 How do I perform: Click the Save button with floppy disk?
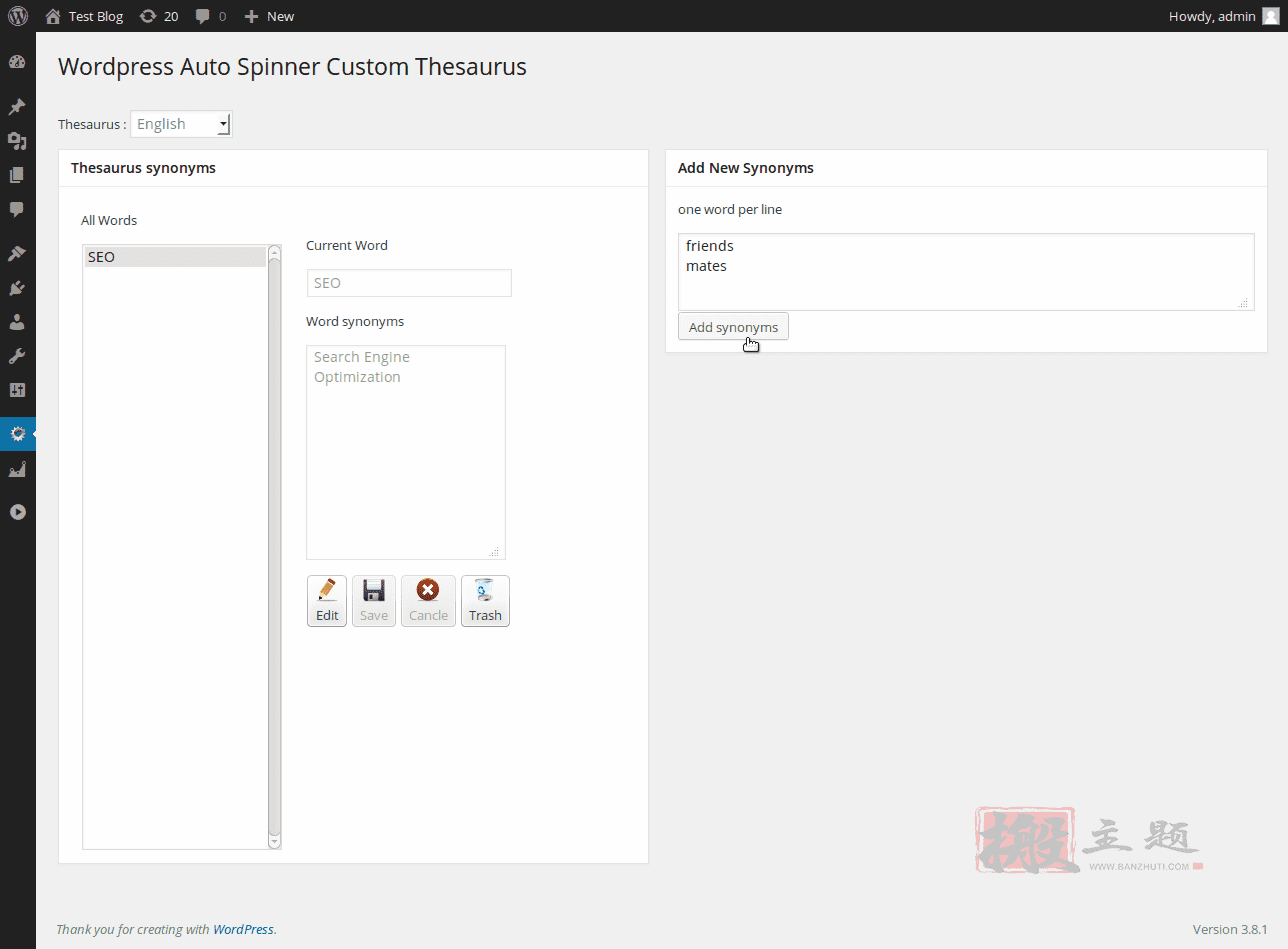(x=374, y=601)
